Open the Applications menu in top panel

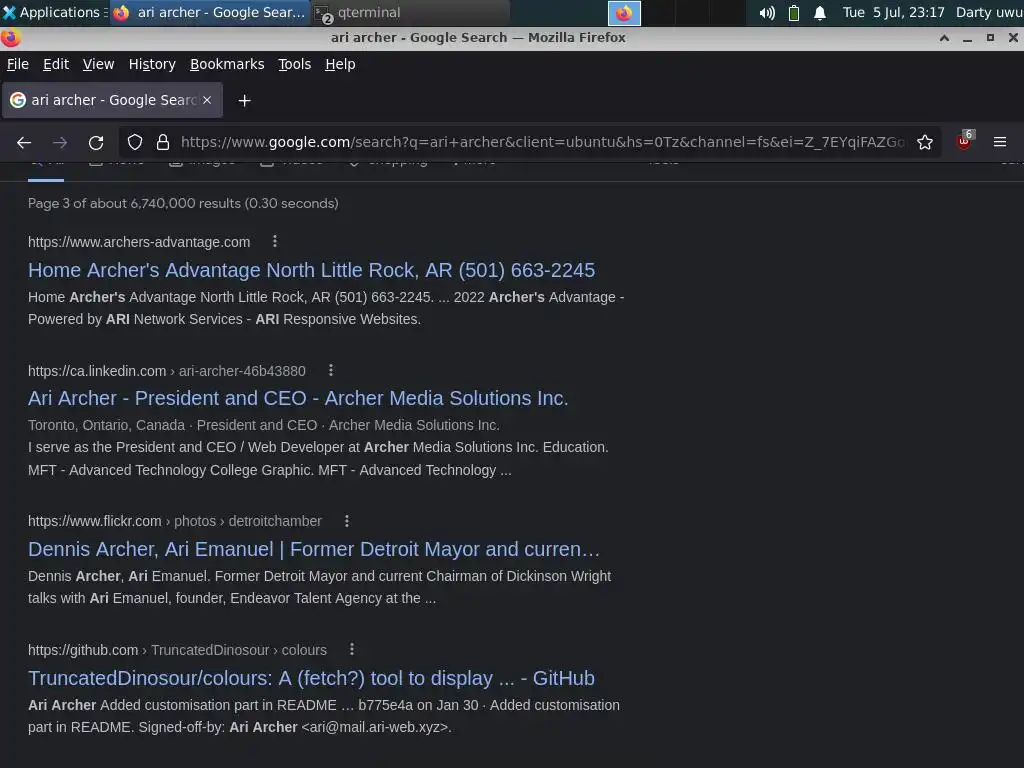point(52,12)
